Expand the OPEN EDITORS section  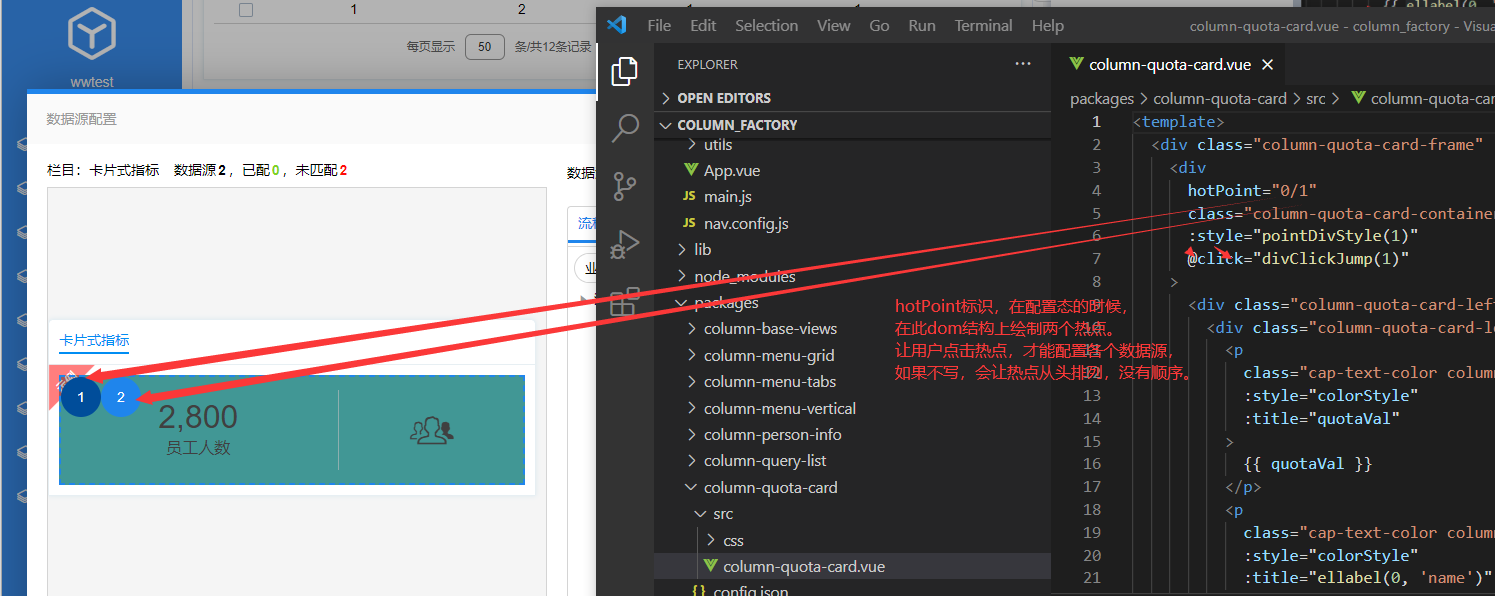(723, 98)
